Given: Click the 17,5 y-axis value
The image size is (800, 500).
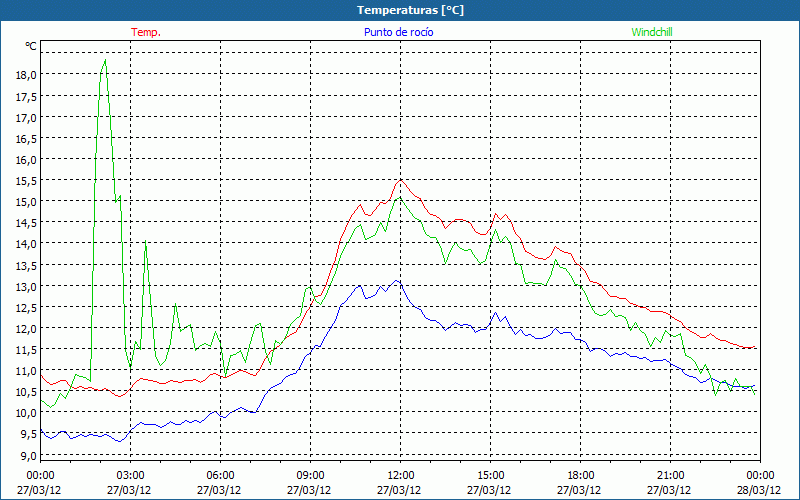Looking at the screenshot, I should [x=27, y=96].
